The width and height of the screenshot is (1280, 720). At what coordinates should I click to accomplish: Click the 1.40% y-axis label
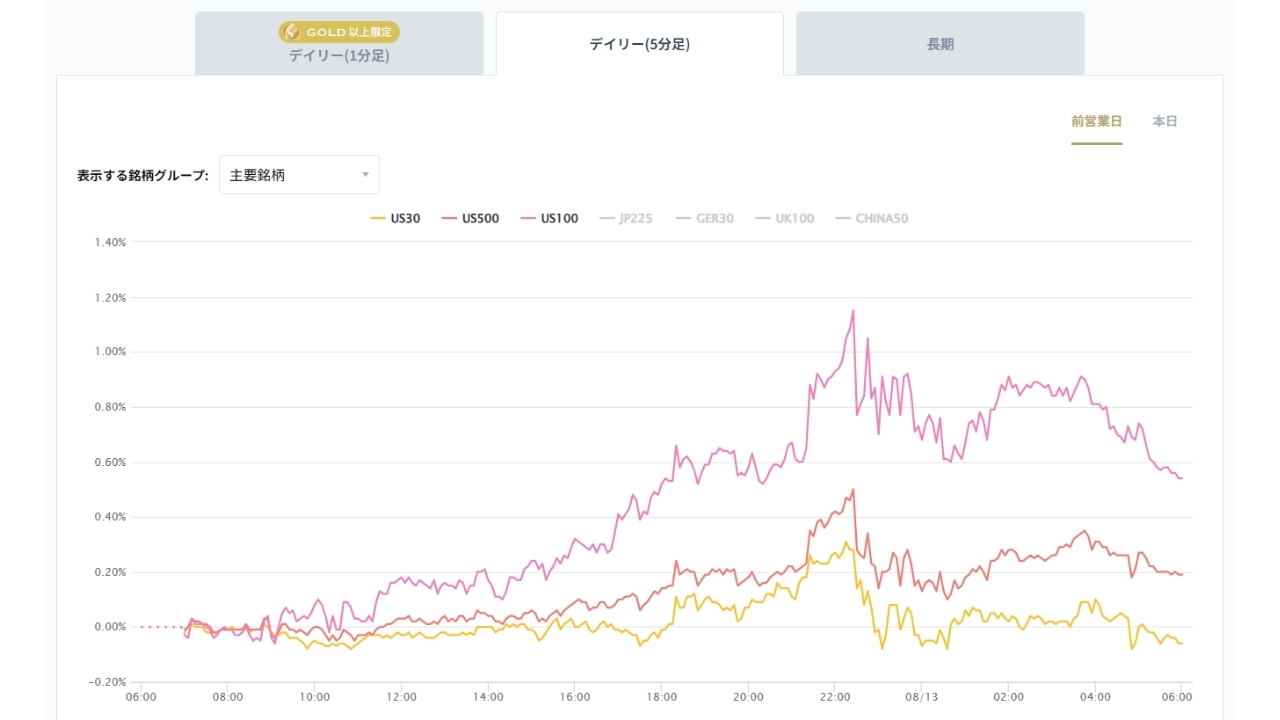tap(109, 243)
